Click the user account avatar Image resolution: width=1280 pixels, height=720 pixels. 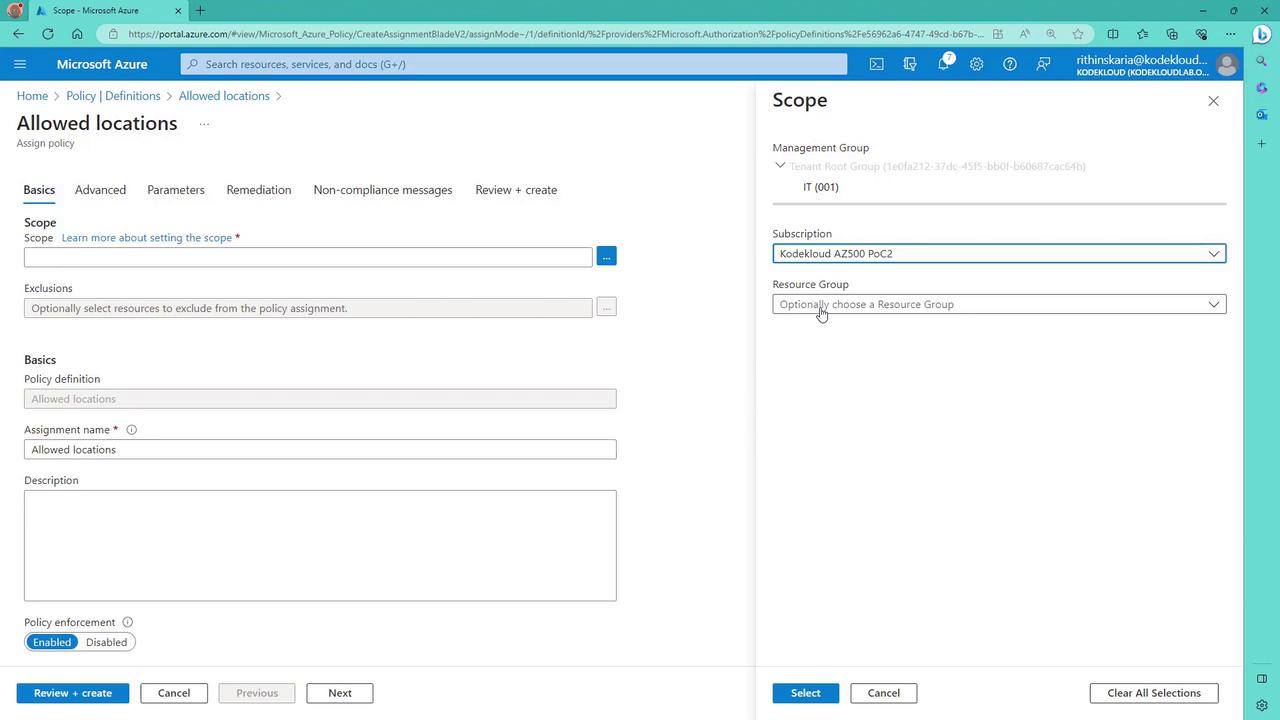pos(1227,65)
